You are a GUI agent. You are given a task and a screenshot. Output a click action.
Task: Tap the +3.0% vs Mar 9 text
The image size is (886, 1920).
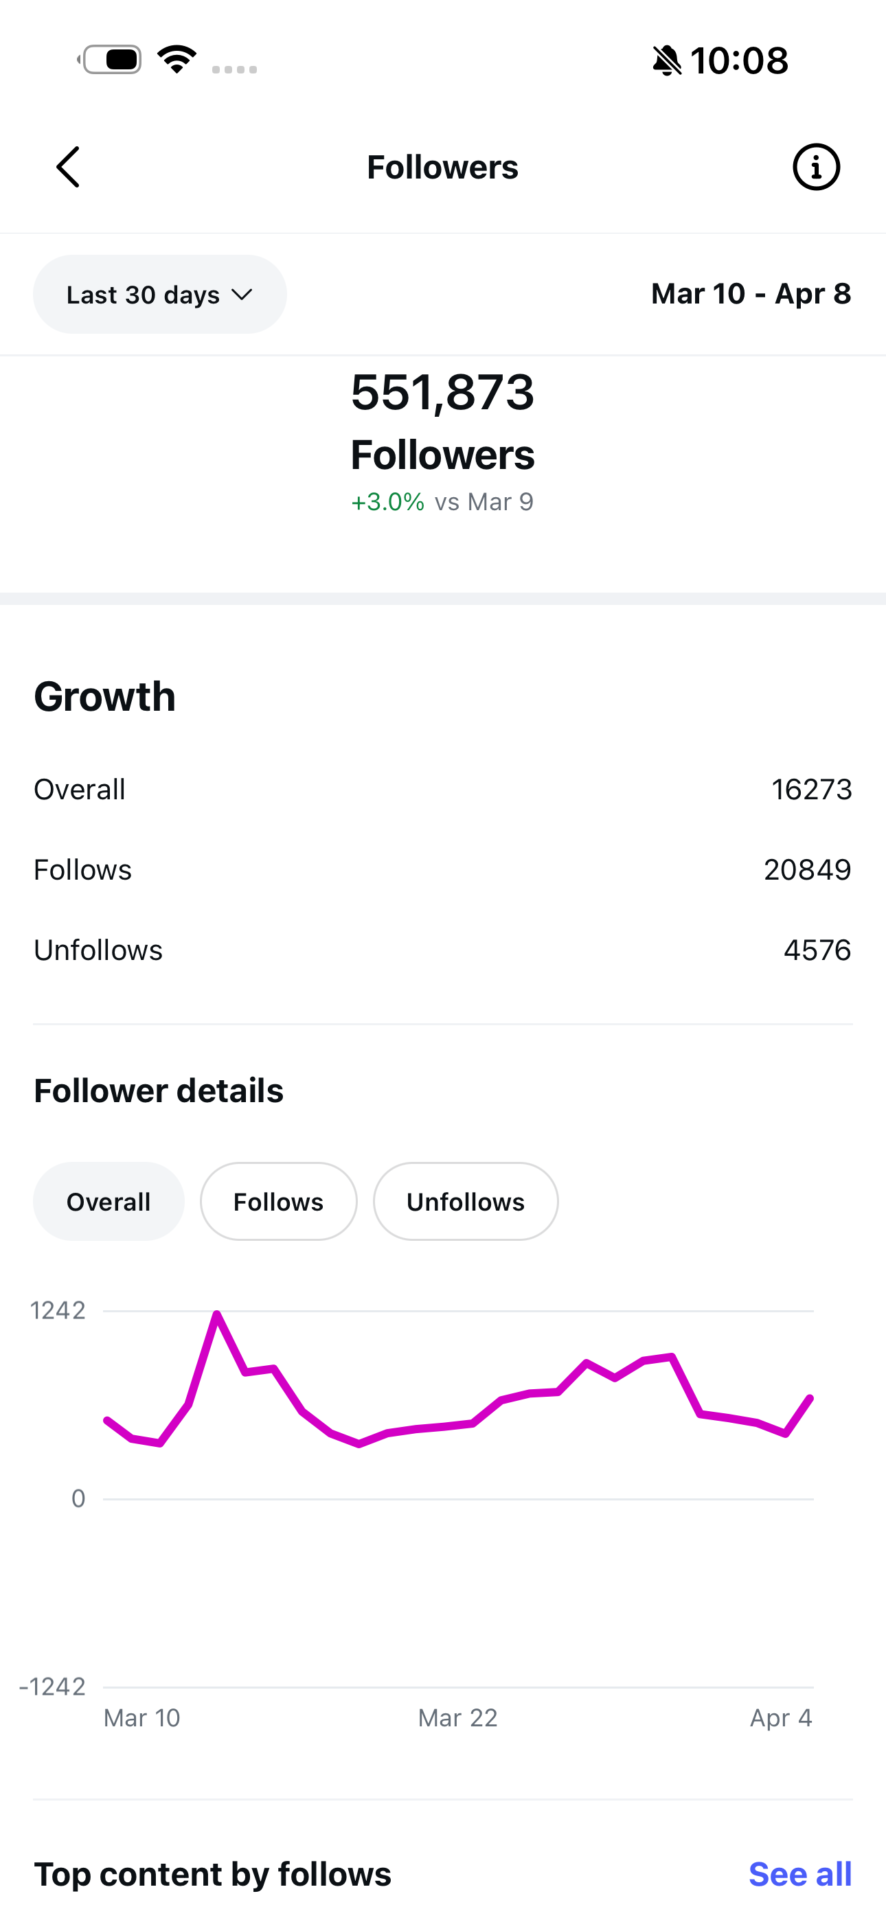(x=442, y=502)
